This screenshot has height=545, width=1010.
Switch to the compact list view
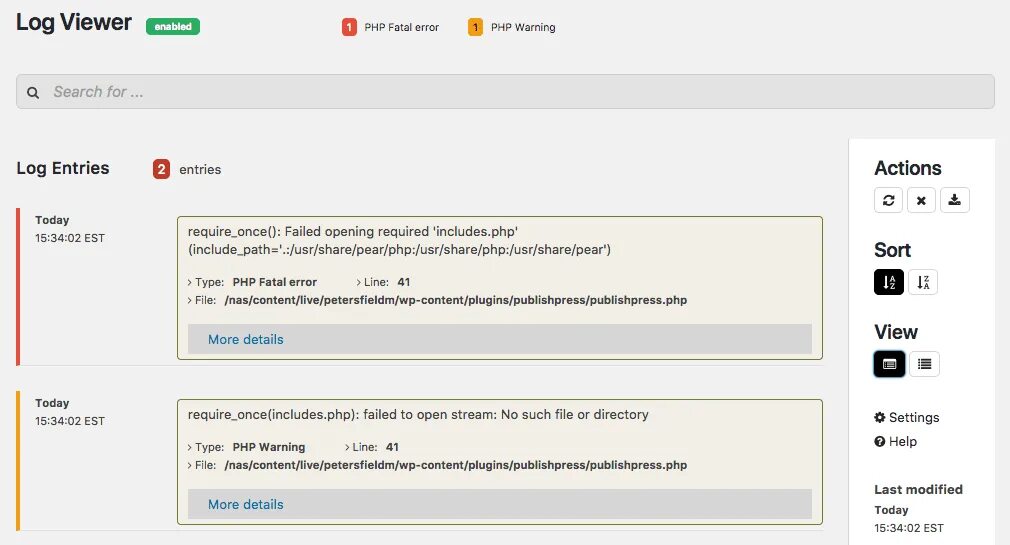click(924, 364)
